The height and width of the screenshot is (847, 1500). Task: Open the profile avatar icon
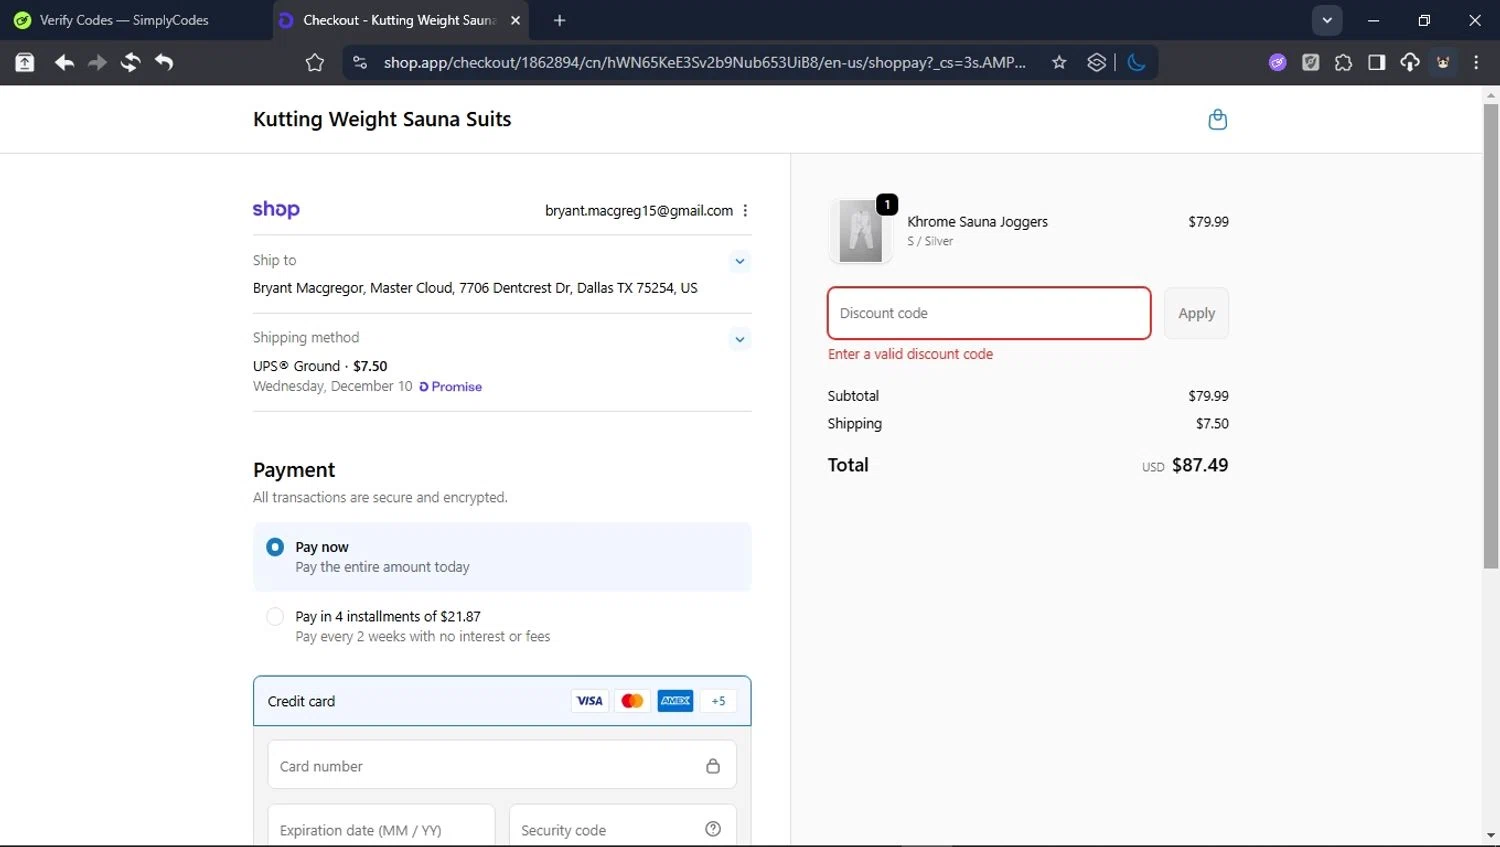tap(1443, 62)
